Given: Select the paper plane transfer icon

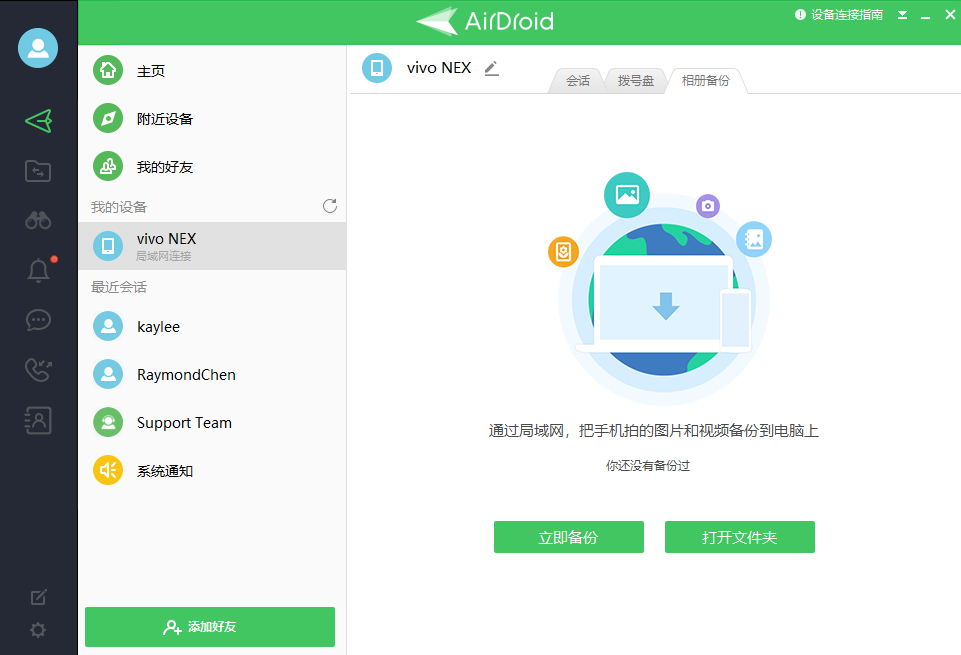Looking at the screenshot, I should tap(38, 121).
